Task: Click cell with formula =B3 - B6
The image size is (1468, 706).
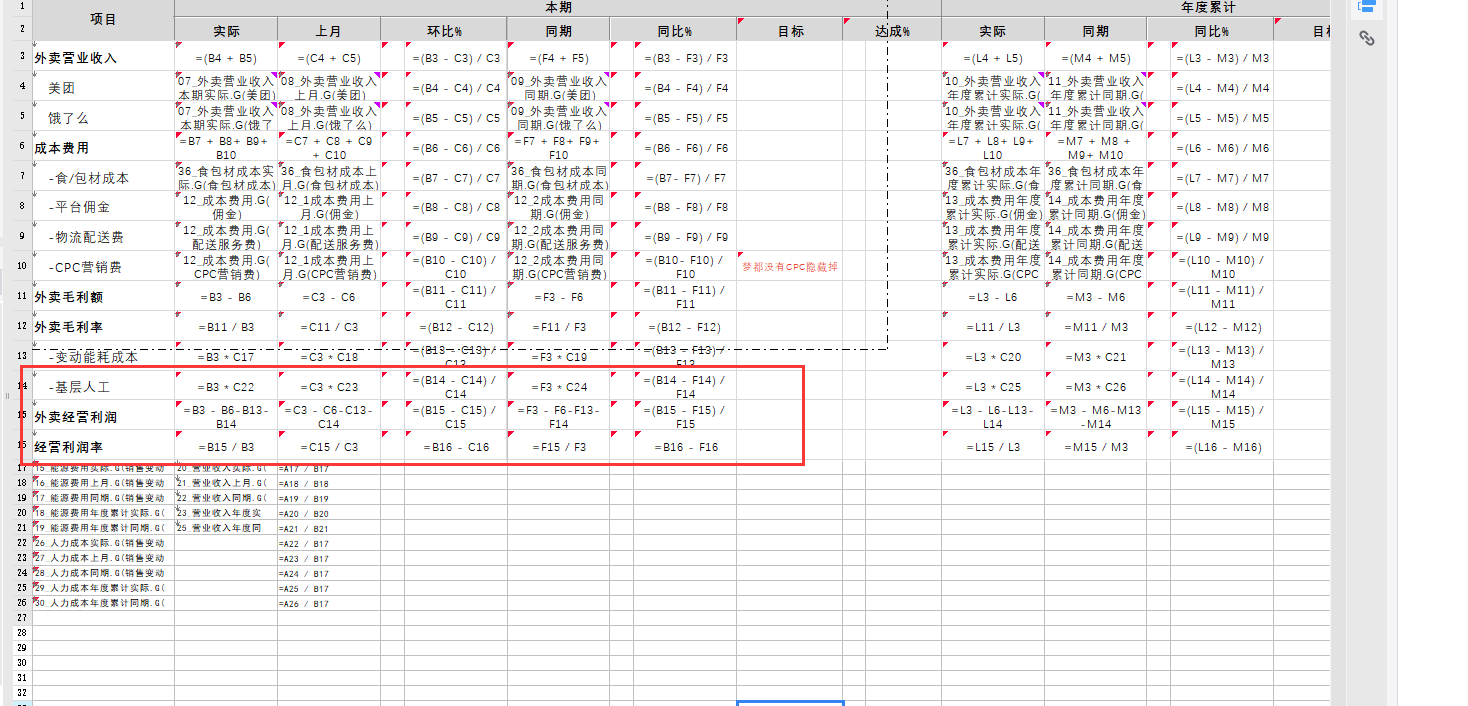Action: click(x=226, y=297)
